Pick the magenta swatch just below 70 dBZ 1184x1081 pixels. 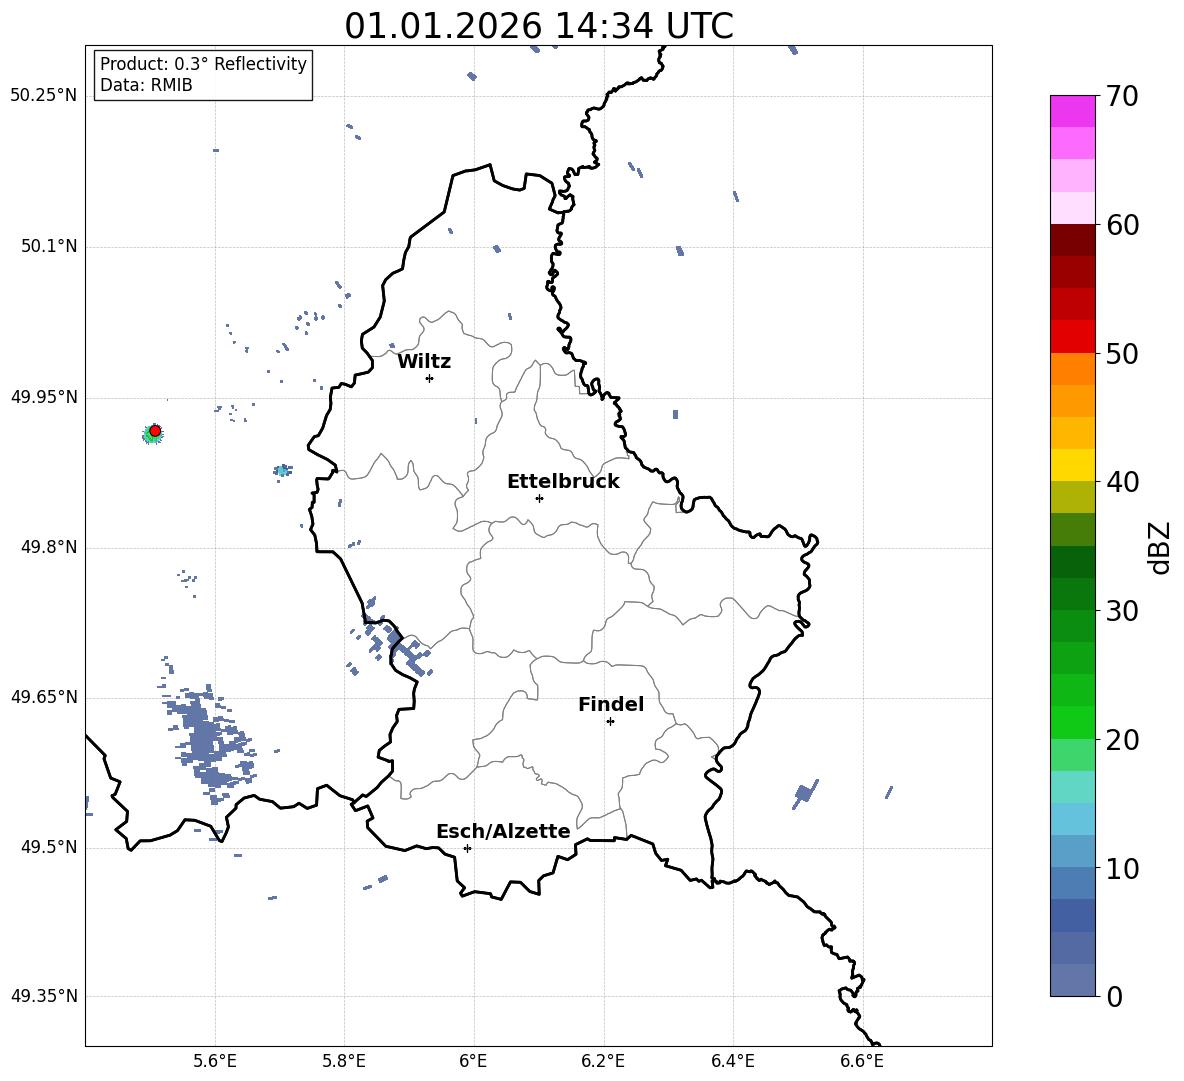(1072, 111)
